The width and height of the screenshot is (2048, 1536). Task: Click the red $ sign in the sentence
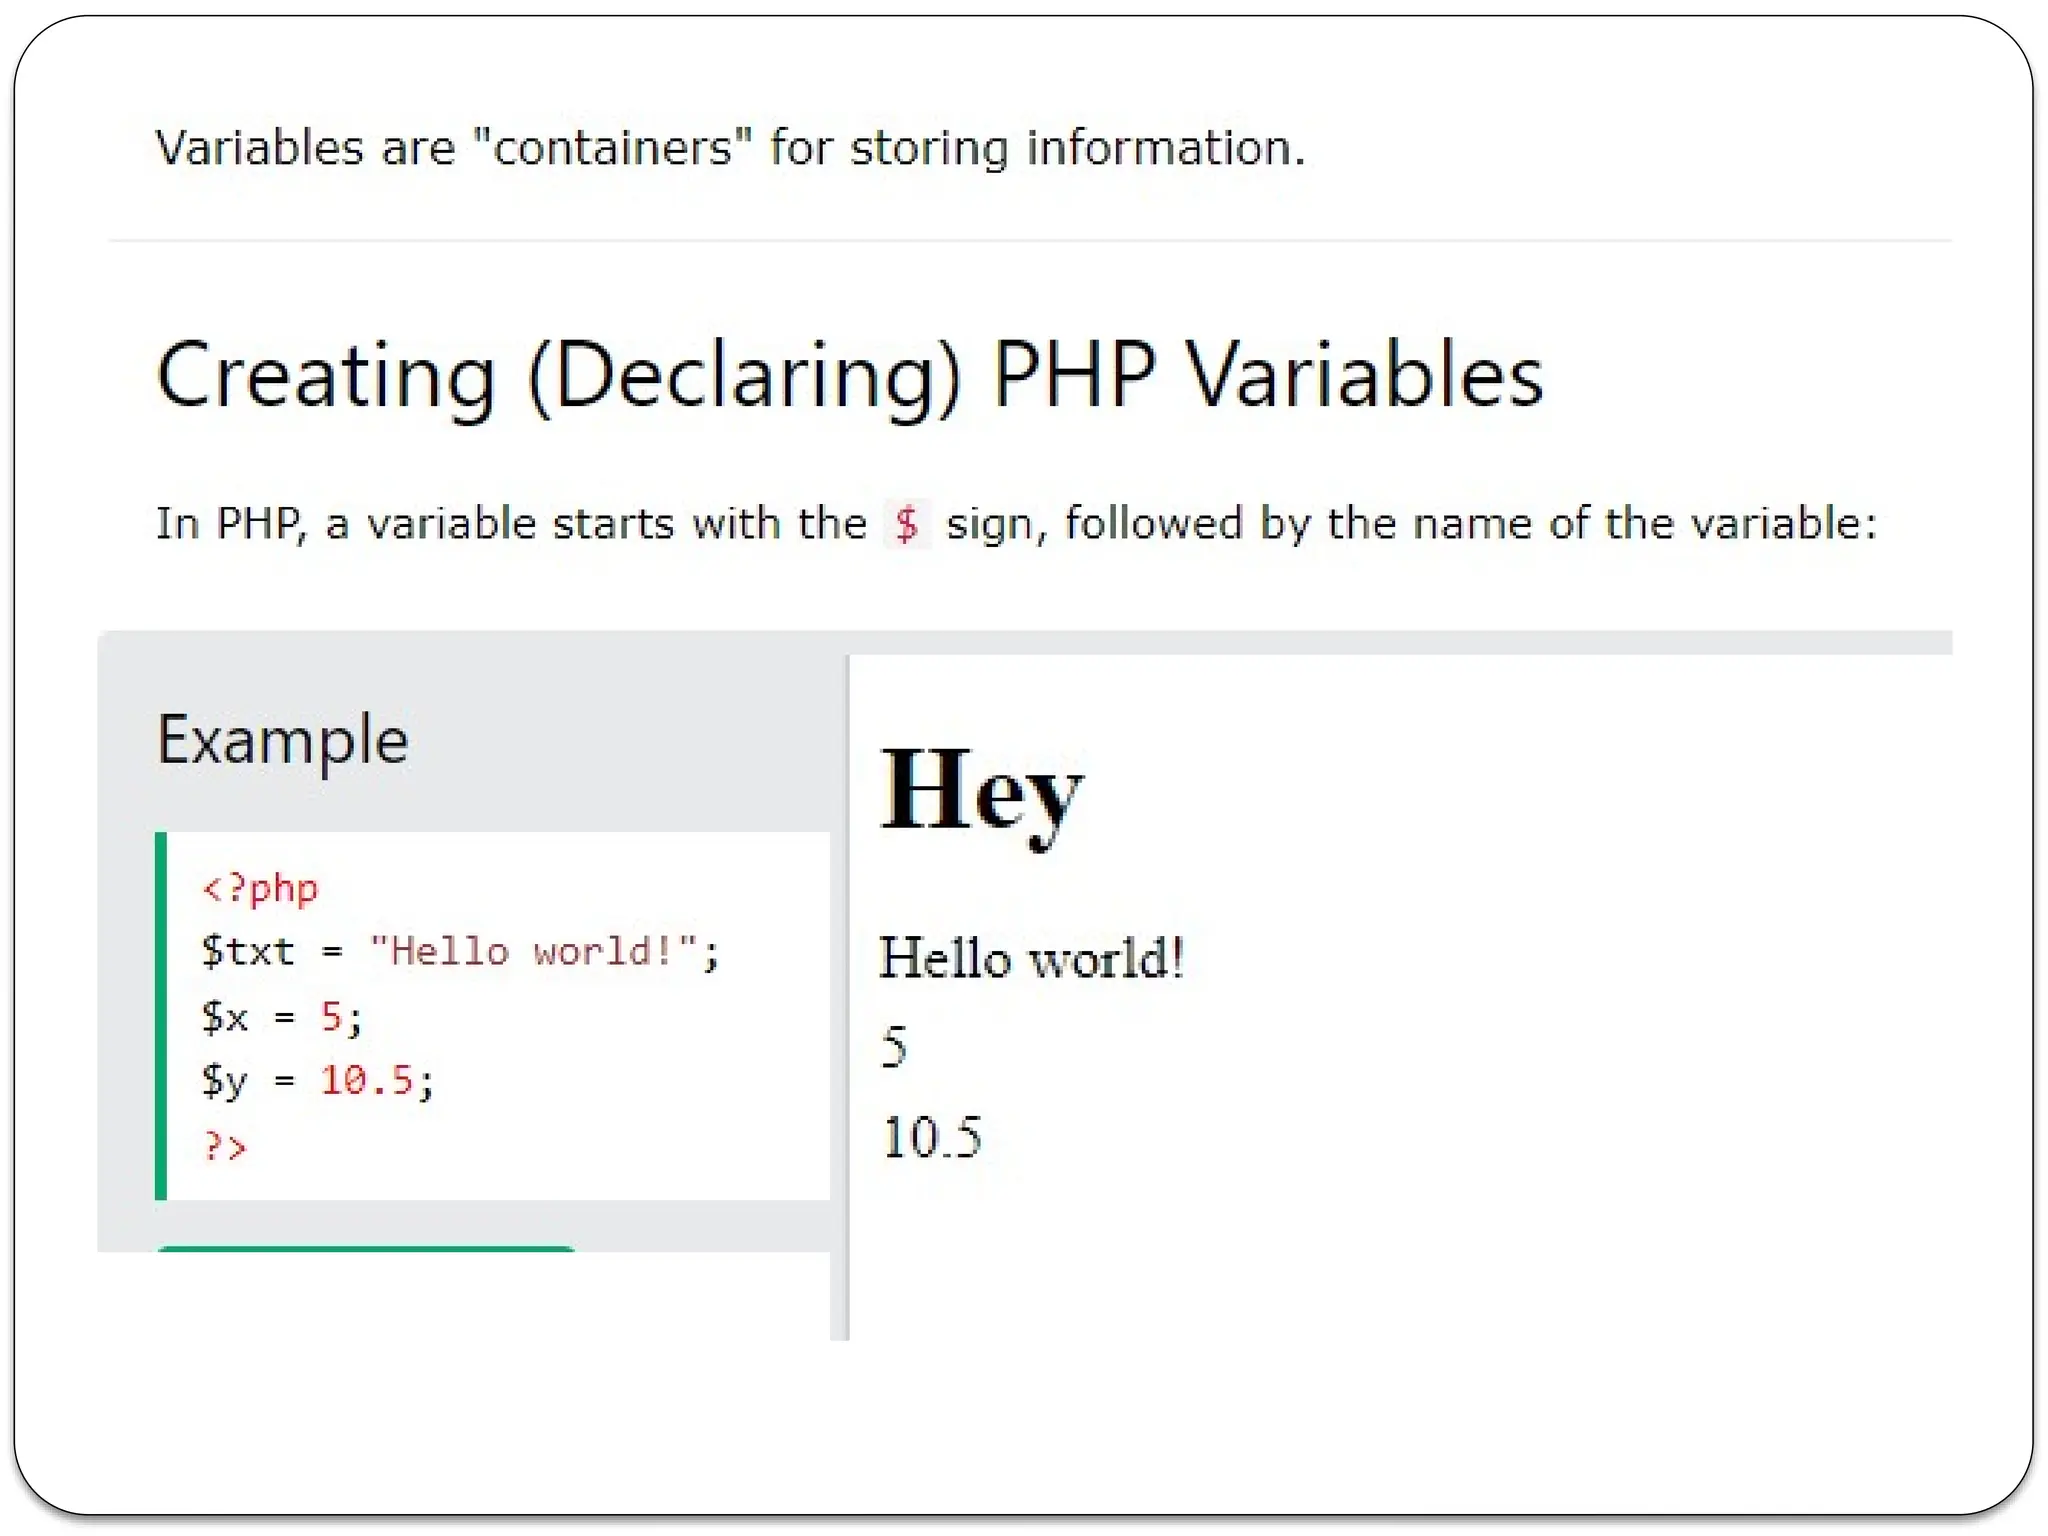[x=906, y=524]
